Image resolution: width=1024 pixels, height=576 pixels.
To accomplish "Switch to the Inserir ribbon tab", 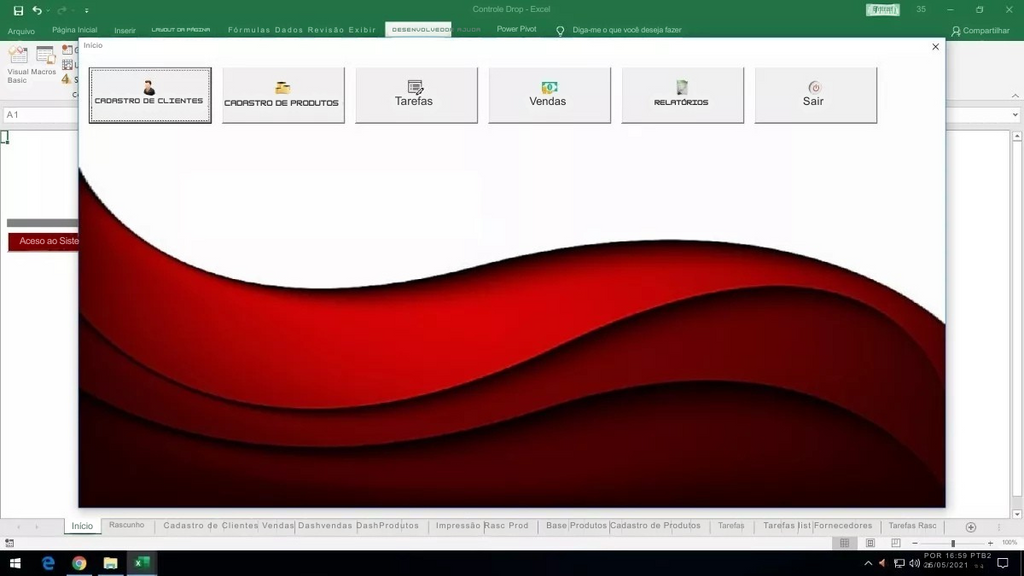I will pos(125,31).
